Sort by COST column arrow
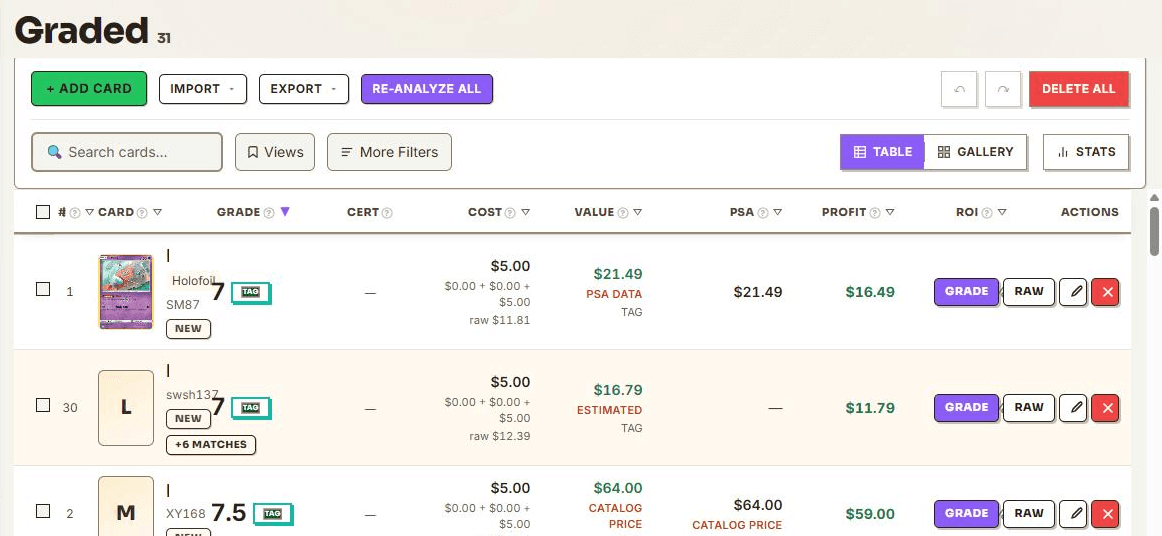The width and height of the screenshot is (1162, 536). pyautogui.click(x=525, y=213)
